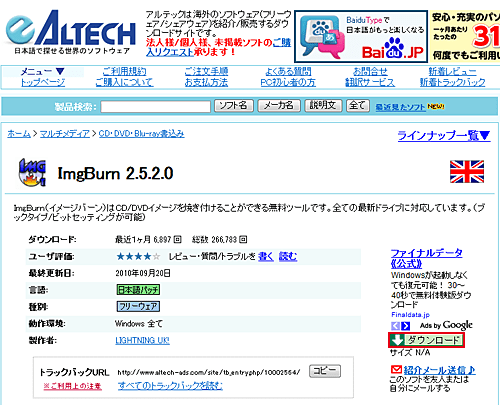
Task: Click ホーム breadcrumb link
Action: [19, 134]
